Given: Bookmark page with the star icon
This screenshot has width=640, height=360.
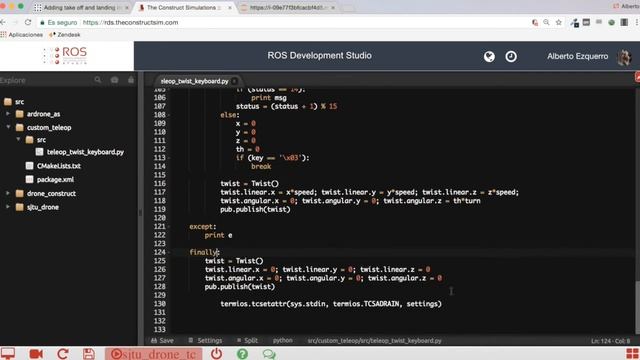Looking at the screenshot, I should 559,22.
